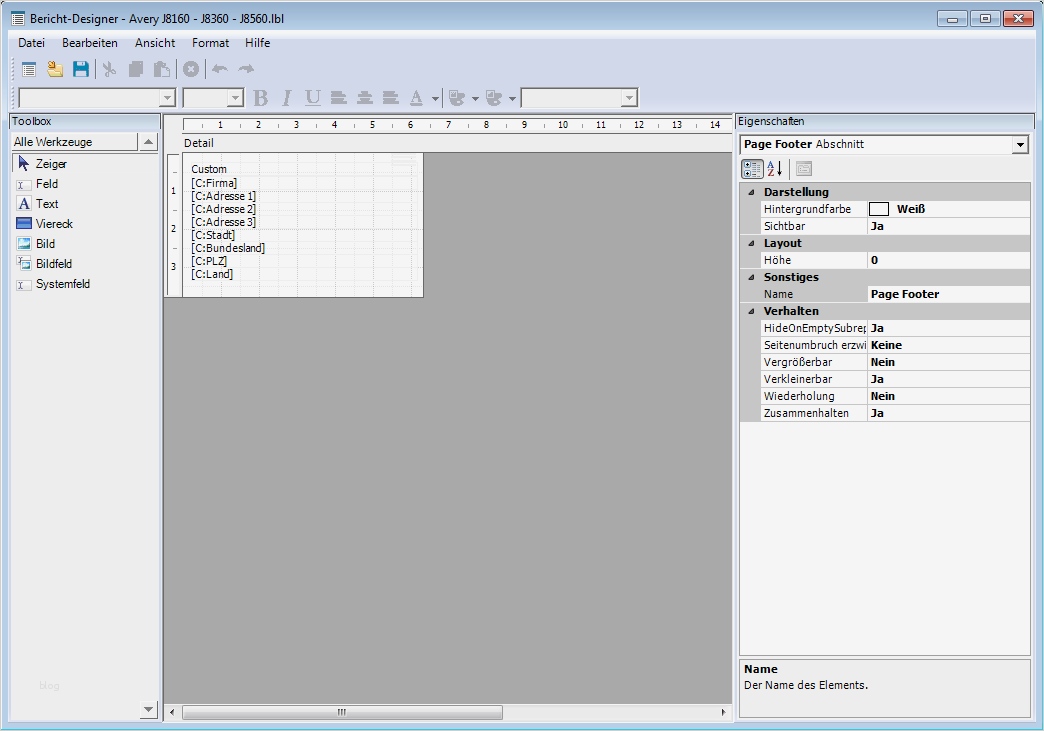Open the font size combo box

point(213,99)
